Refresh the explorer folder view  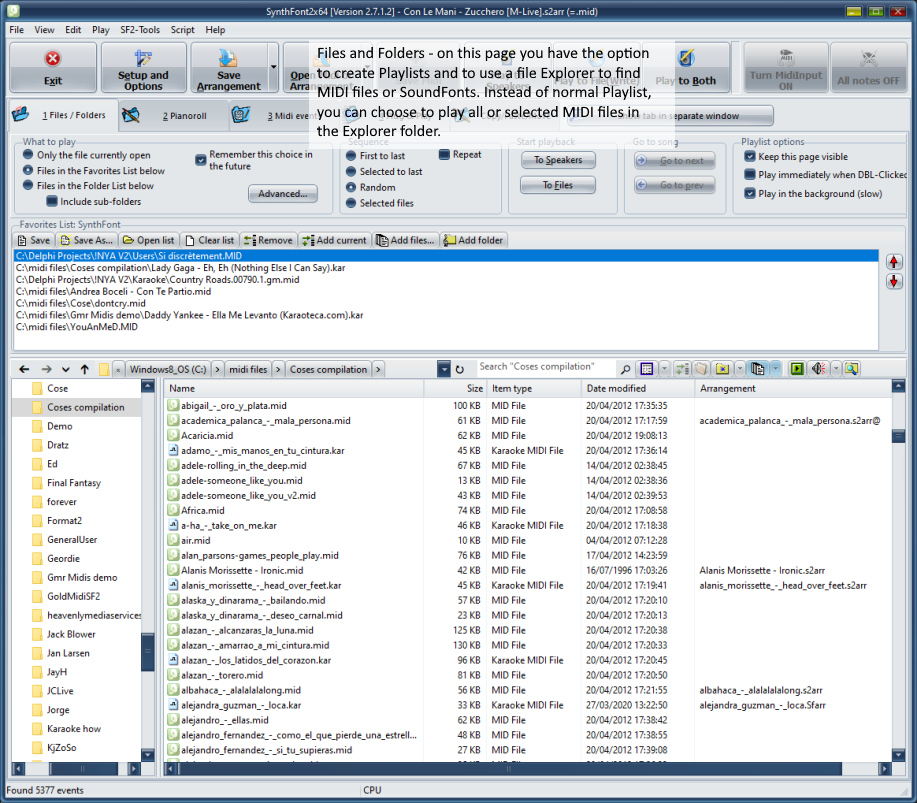click(460, 369)
